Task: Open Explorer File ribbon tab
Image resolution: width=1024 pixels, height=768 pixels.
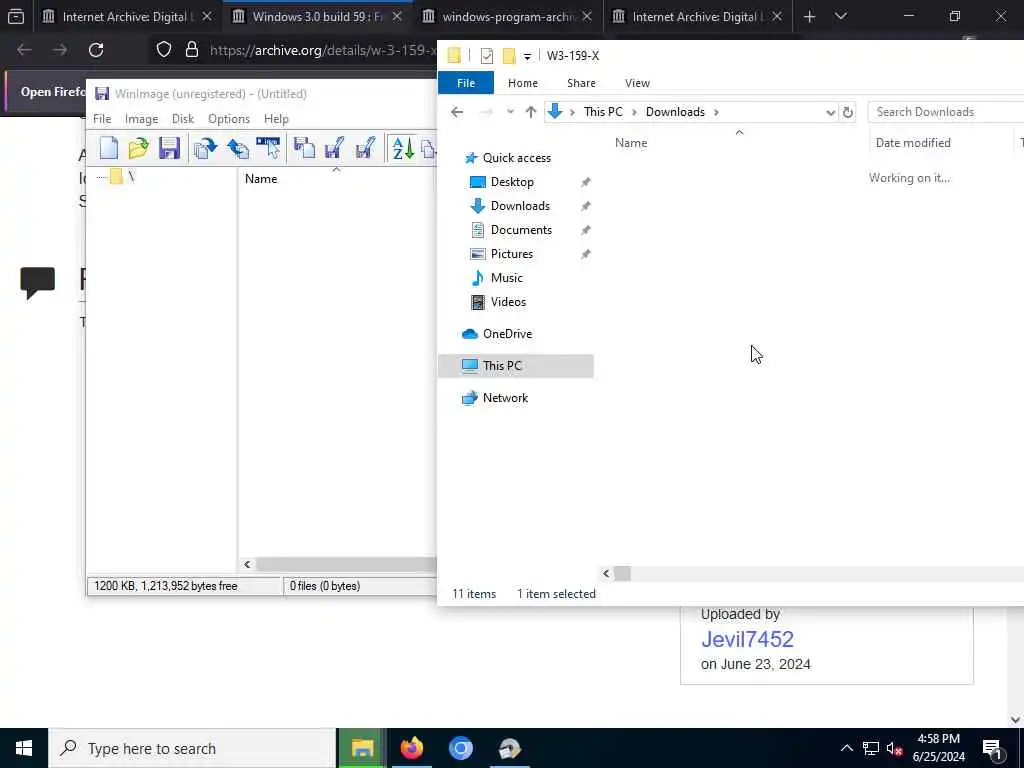Action: coord(466,83)
